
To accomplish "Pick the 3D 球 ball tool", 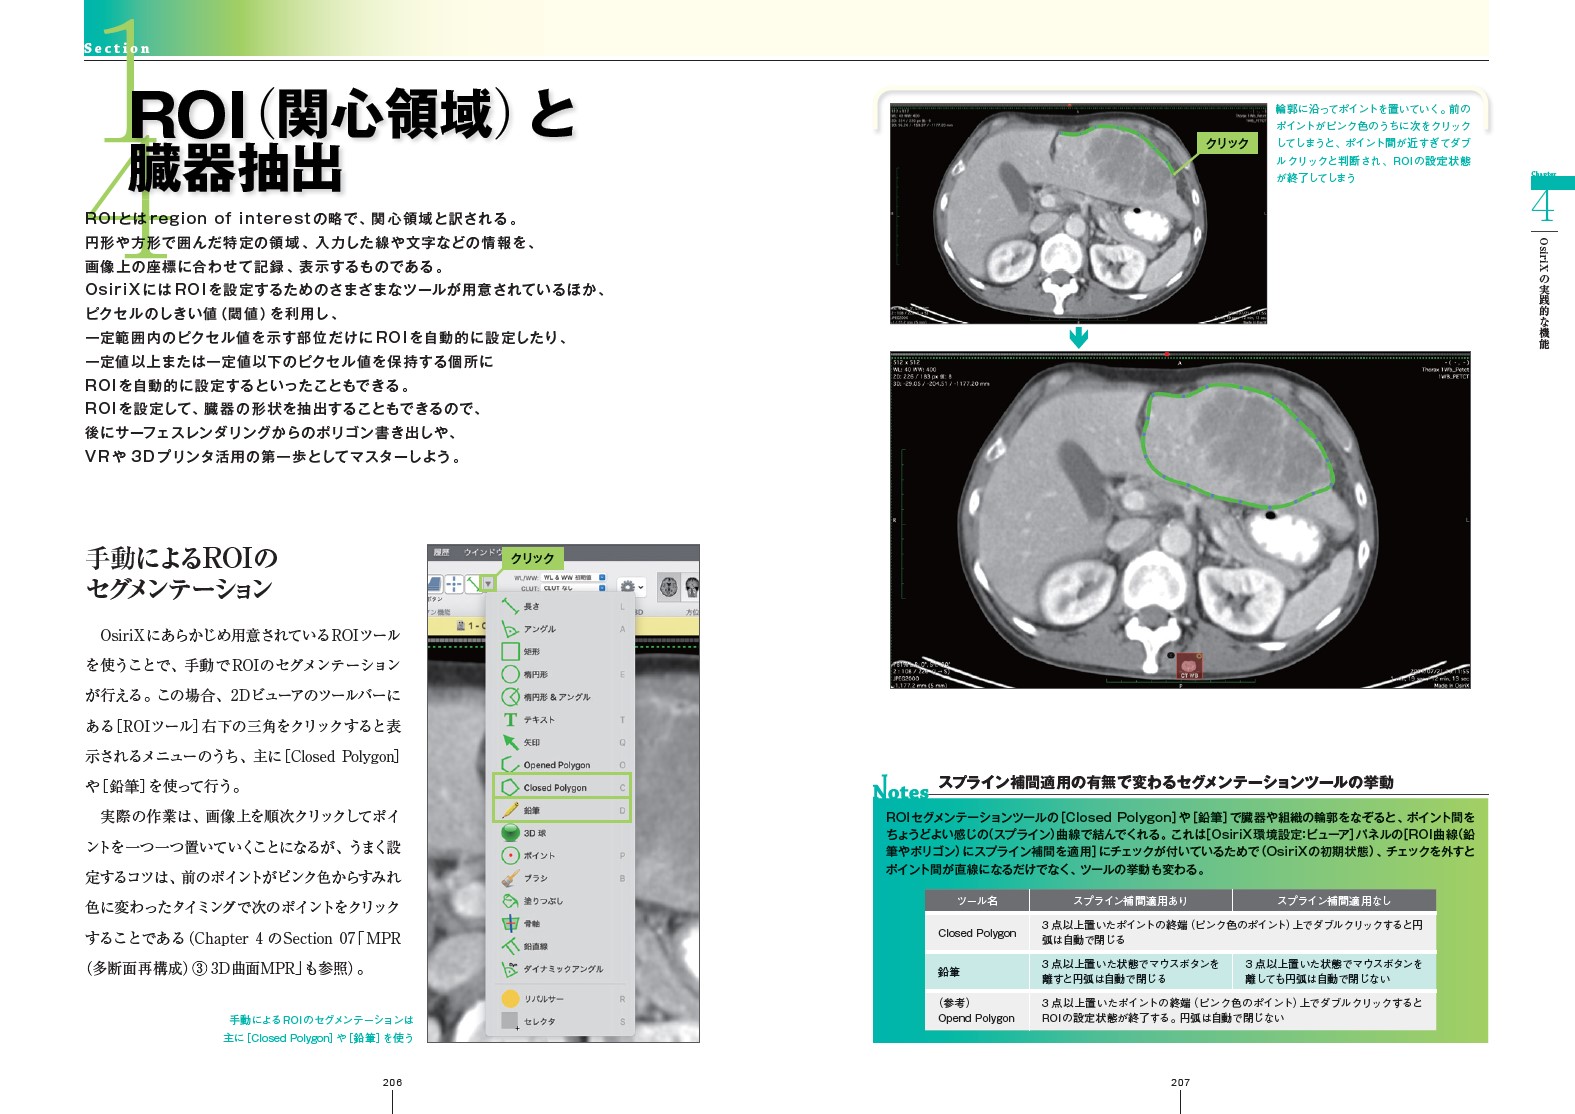I will [559, 833].
